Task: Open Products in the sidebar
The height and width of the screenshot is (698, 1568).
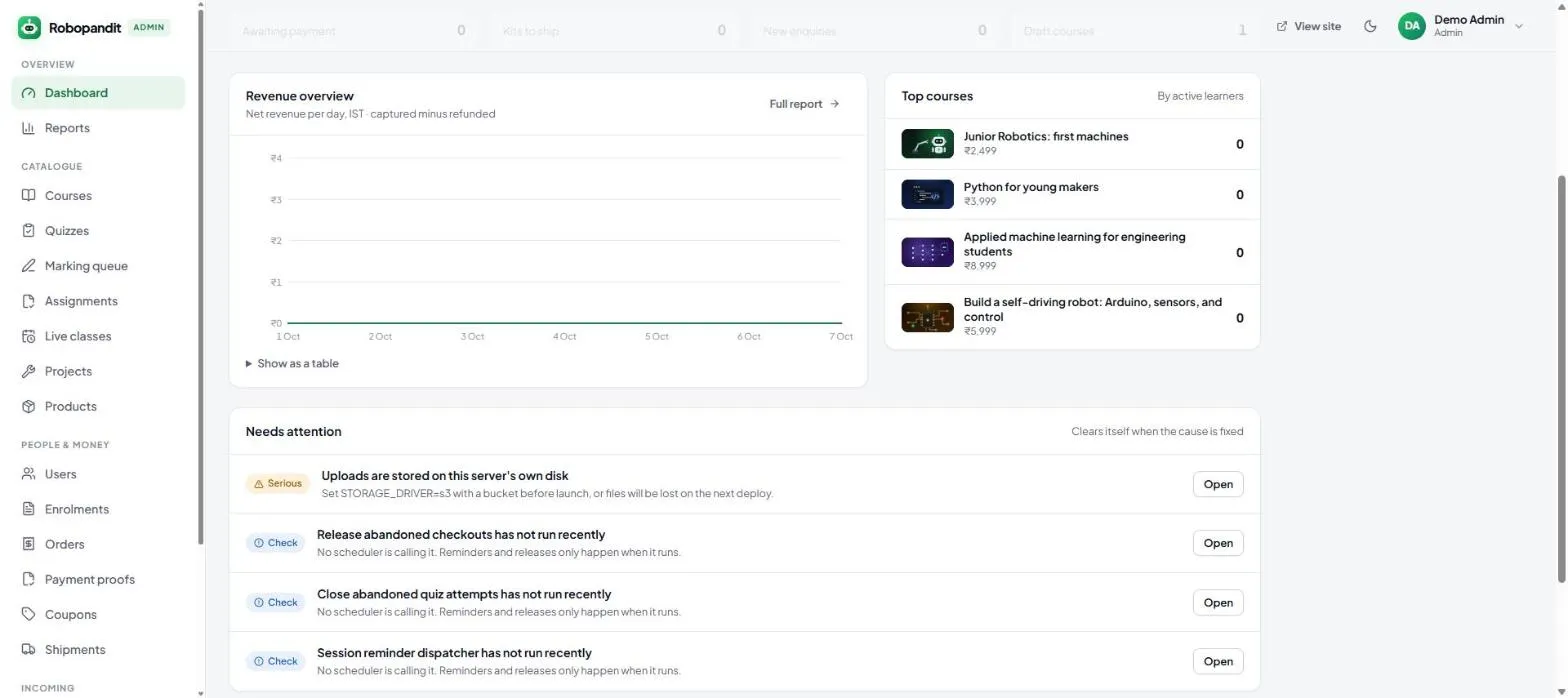Action: pos(98,407)
